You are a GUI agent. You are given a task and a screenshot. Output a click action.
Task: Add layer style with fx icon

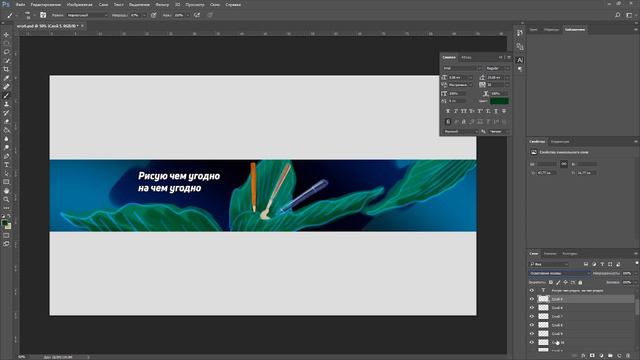click(583, 356)
